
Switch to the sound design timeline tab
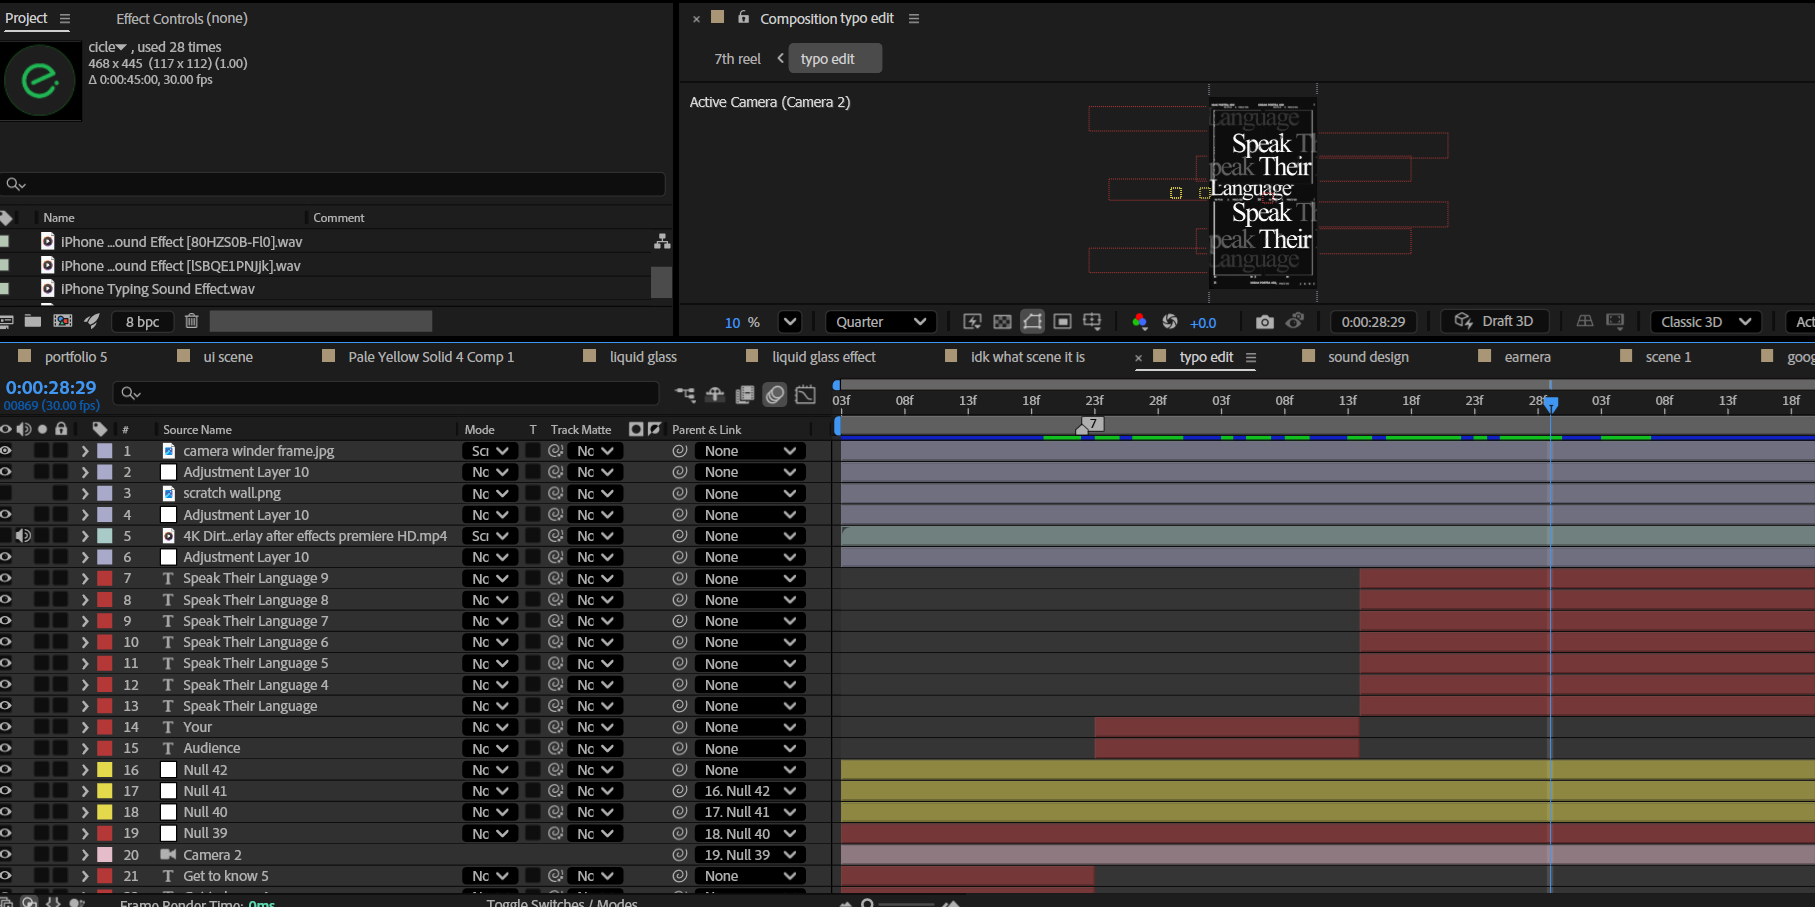point(1367,357)
